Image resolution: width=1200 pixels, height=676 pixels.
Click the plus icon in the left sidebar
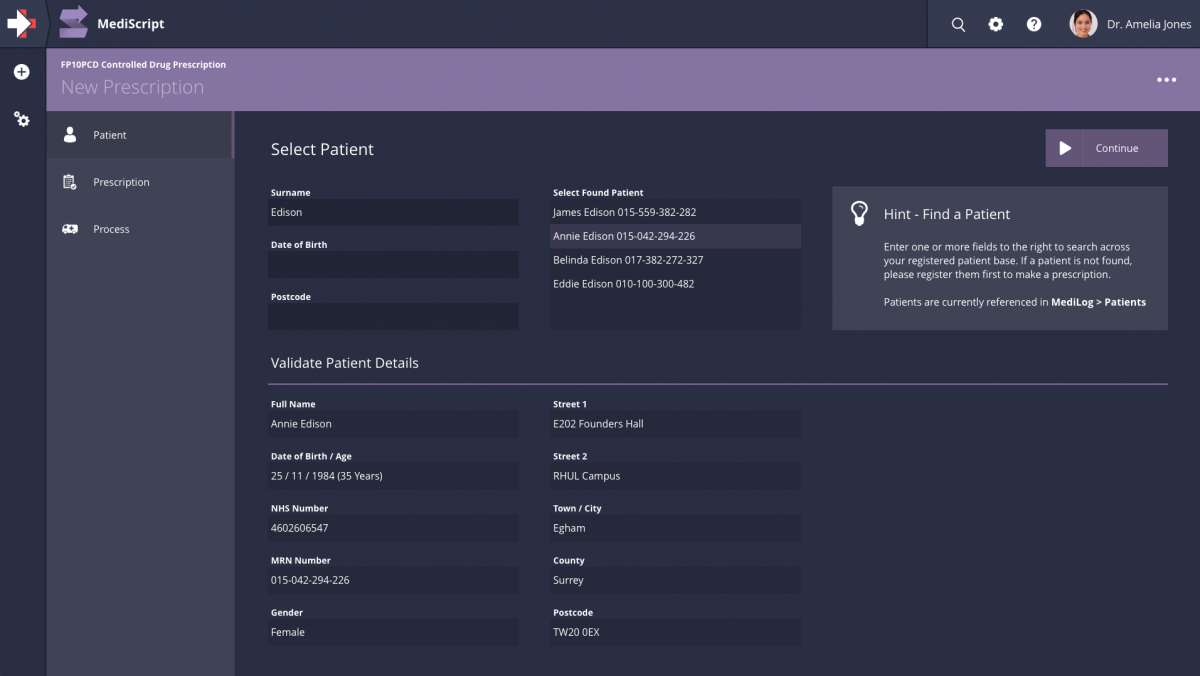click(x=21, y=71)
